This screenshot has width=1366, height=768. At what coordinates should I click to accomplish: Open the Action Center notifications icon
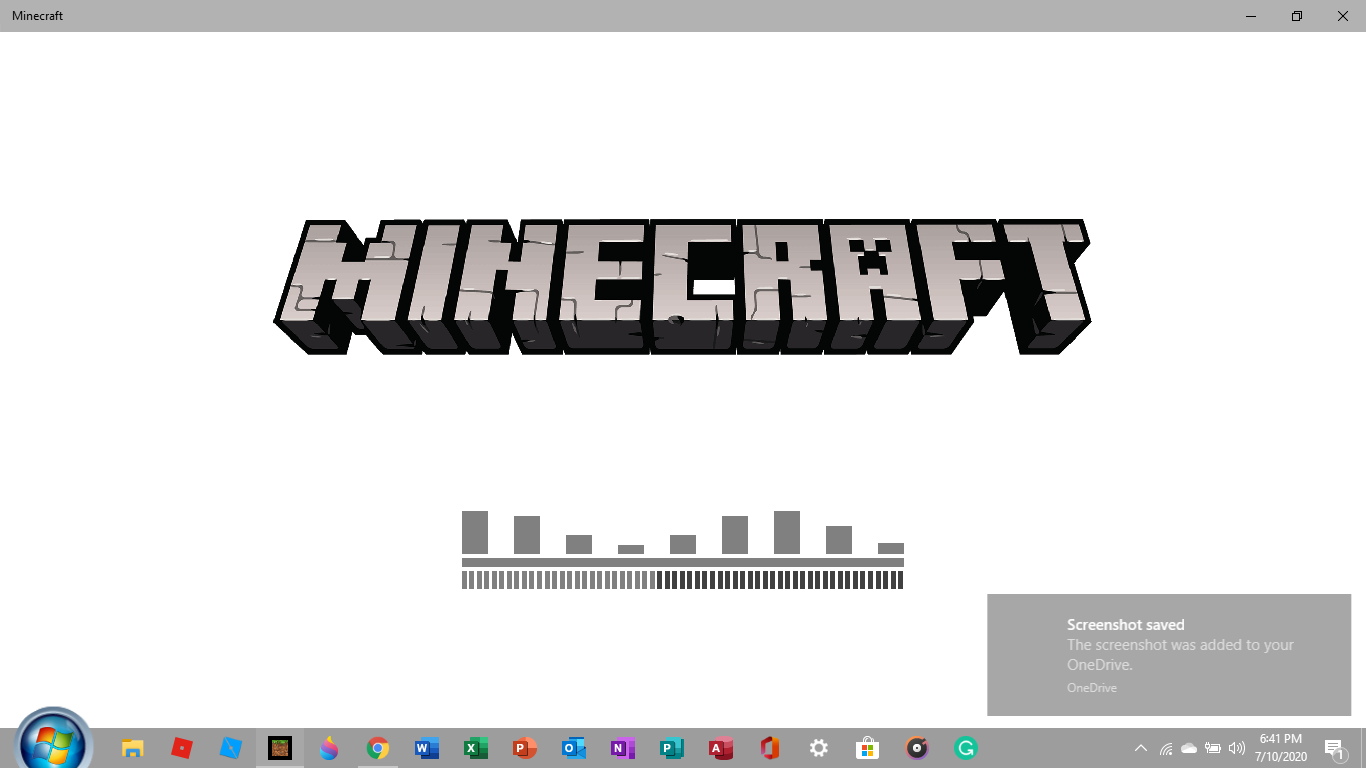1334,748
